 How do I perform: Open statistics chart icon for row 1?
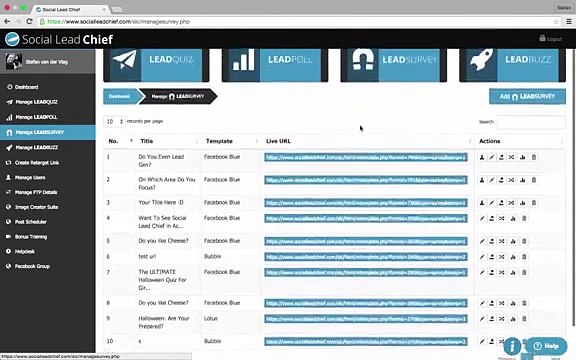tap(522, 157)
